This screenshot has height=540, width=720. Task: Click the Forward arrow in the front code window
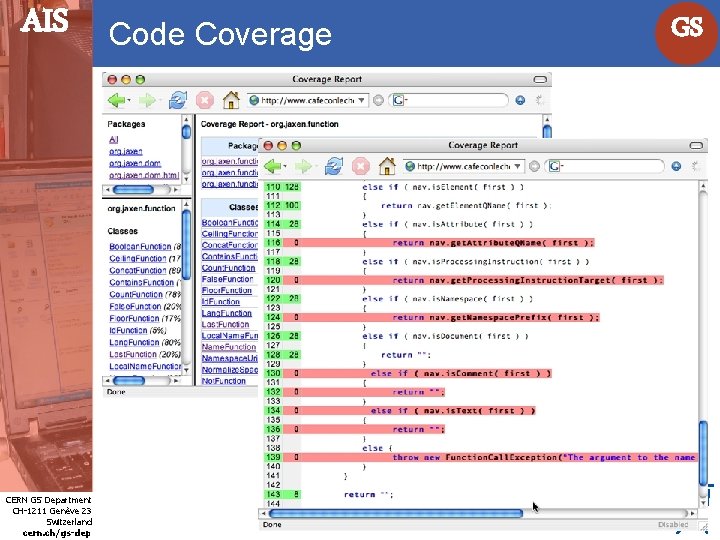coord(303,166)
